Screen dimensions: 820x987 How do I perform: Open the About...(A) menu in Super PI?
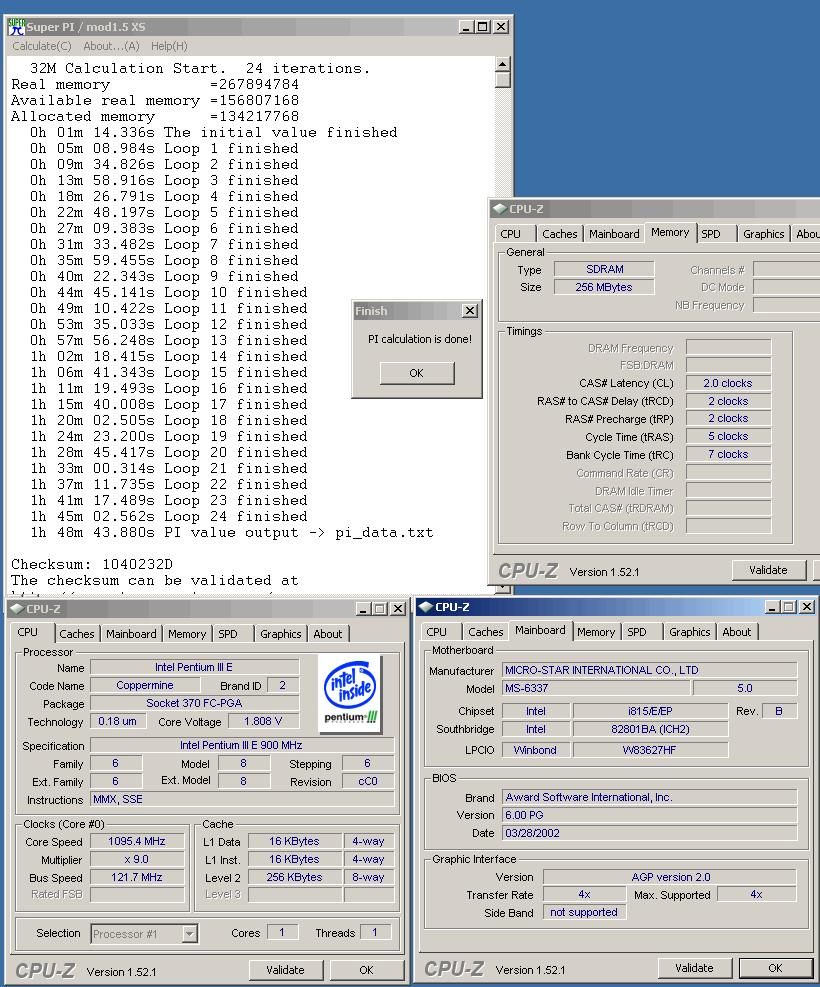pos(111,46)
